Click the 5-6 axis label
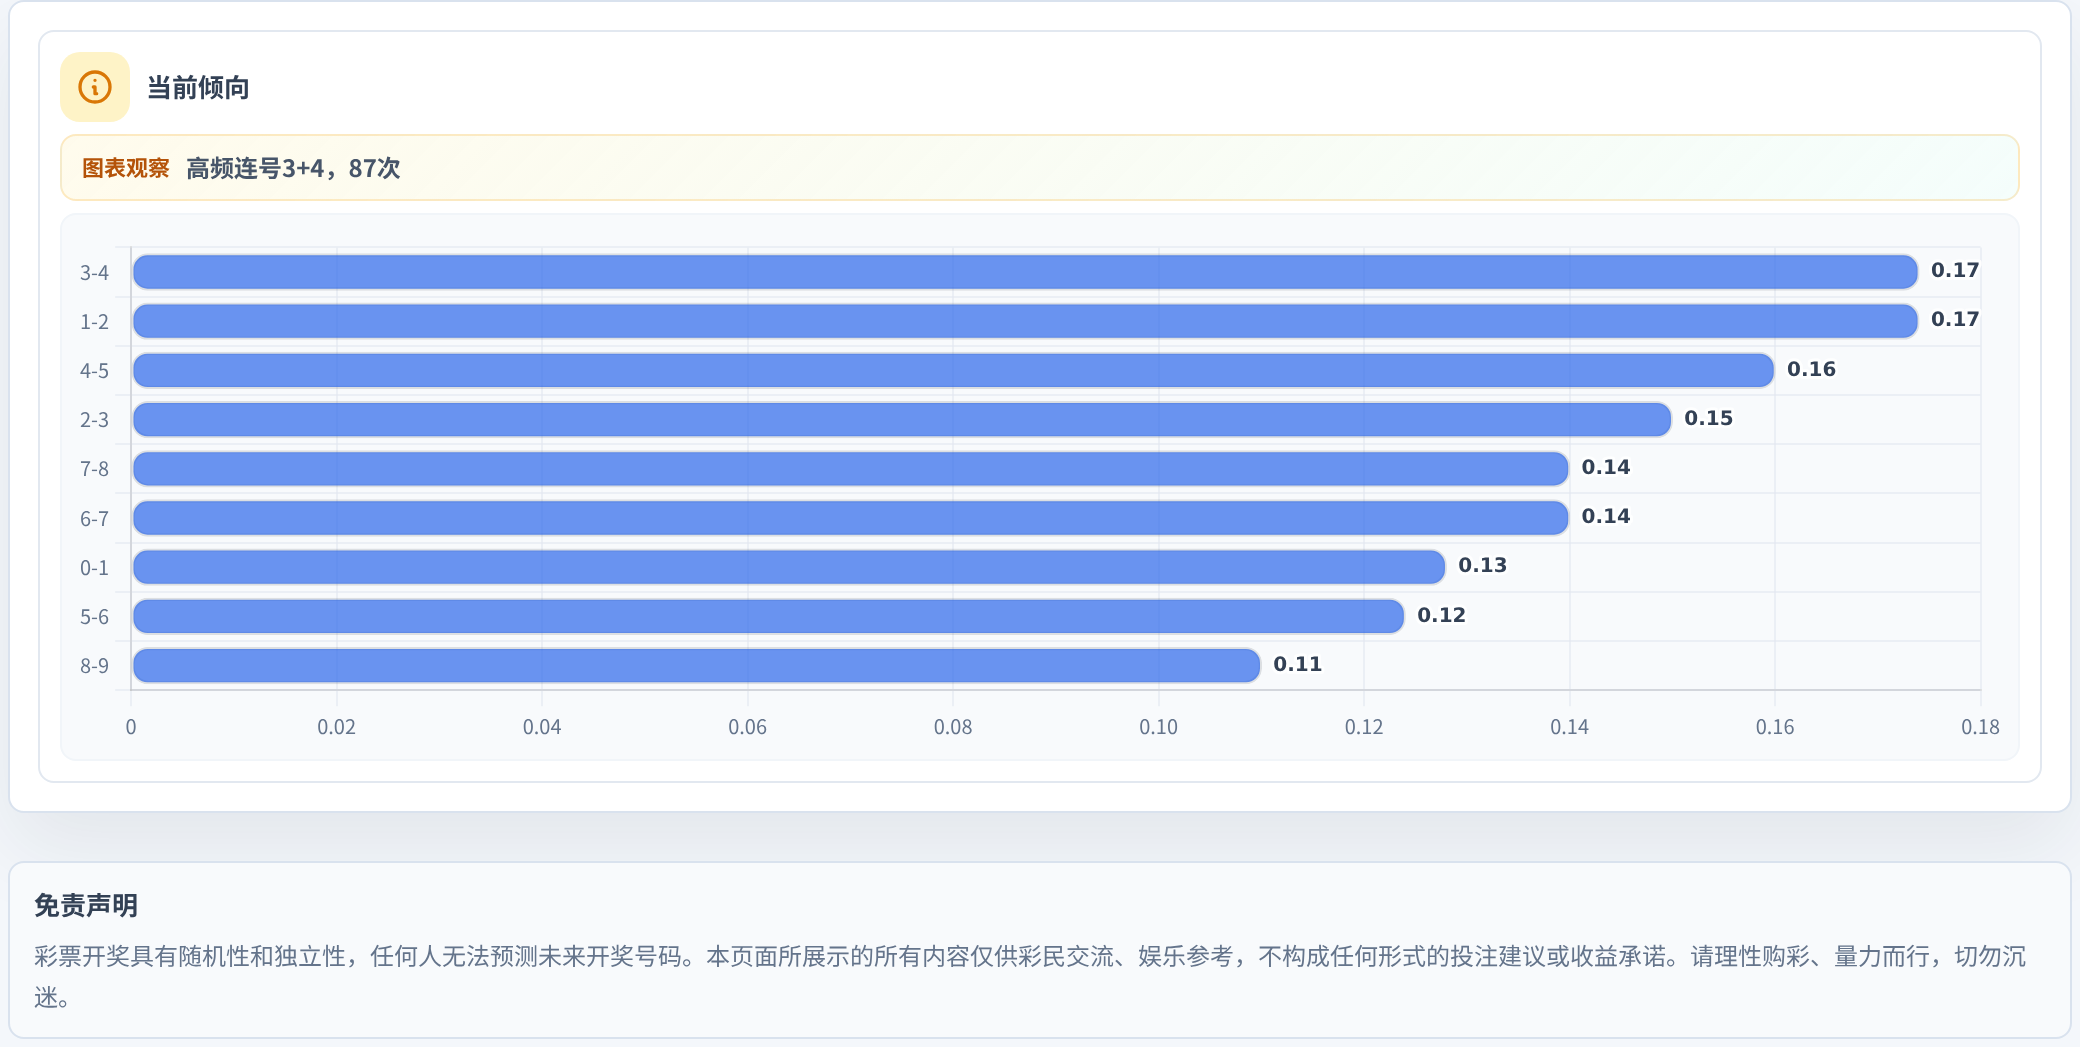 (94, 616)
